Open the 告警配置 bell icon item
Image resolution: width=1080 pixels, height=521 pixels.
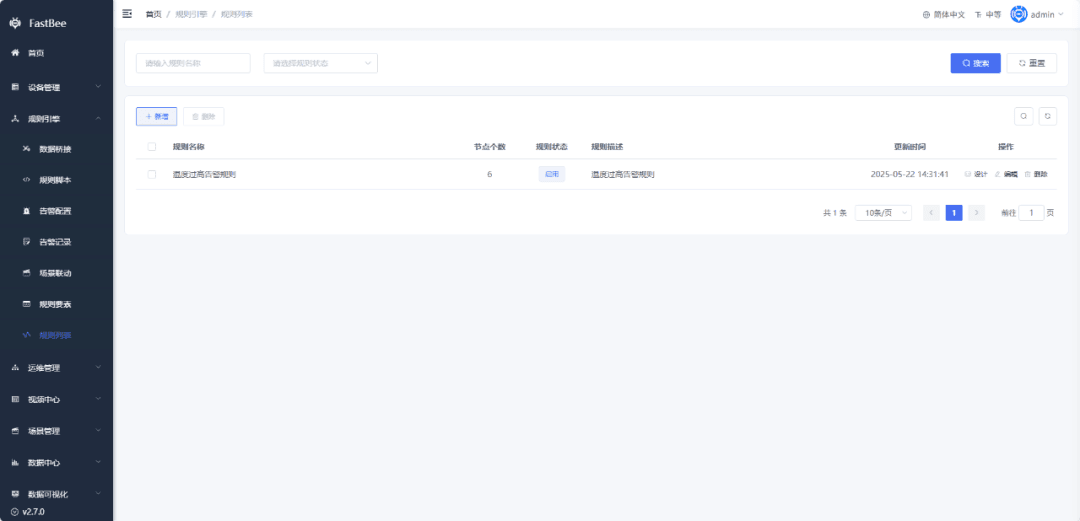click(x=26, y=211)
